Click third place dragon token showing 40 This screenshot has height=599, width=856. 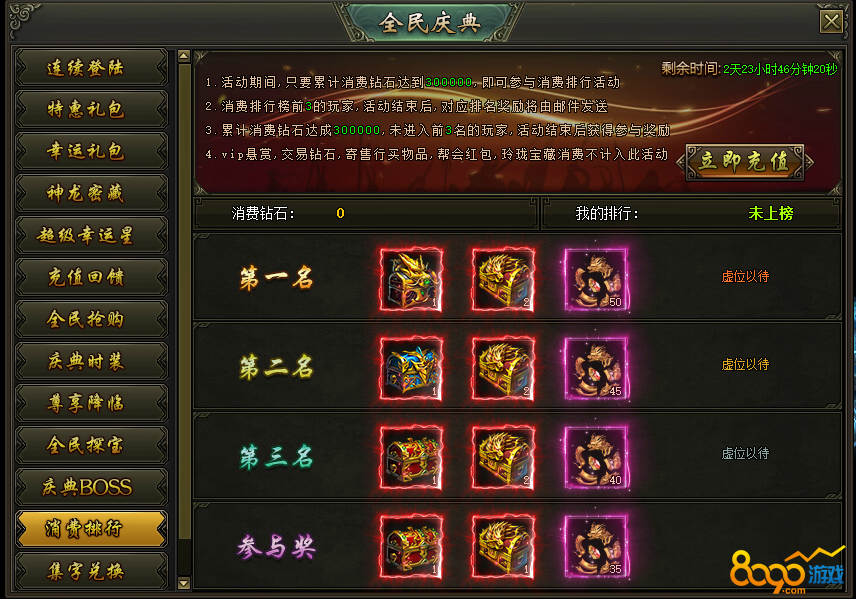pos(596,457)
